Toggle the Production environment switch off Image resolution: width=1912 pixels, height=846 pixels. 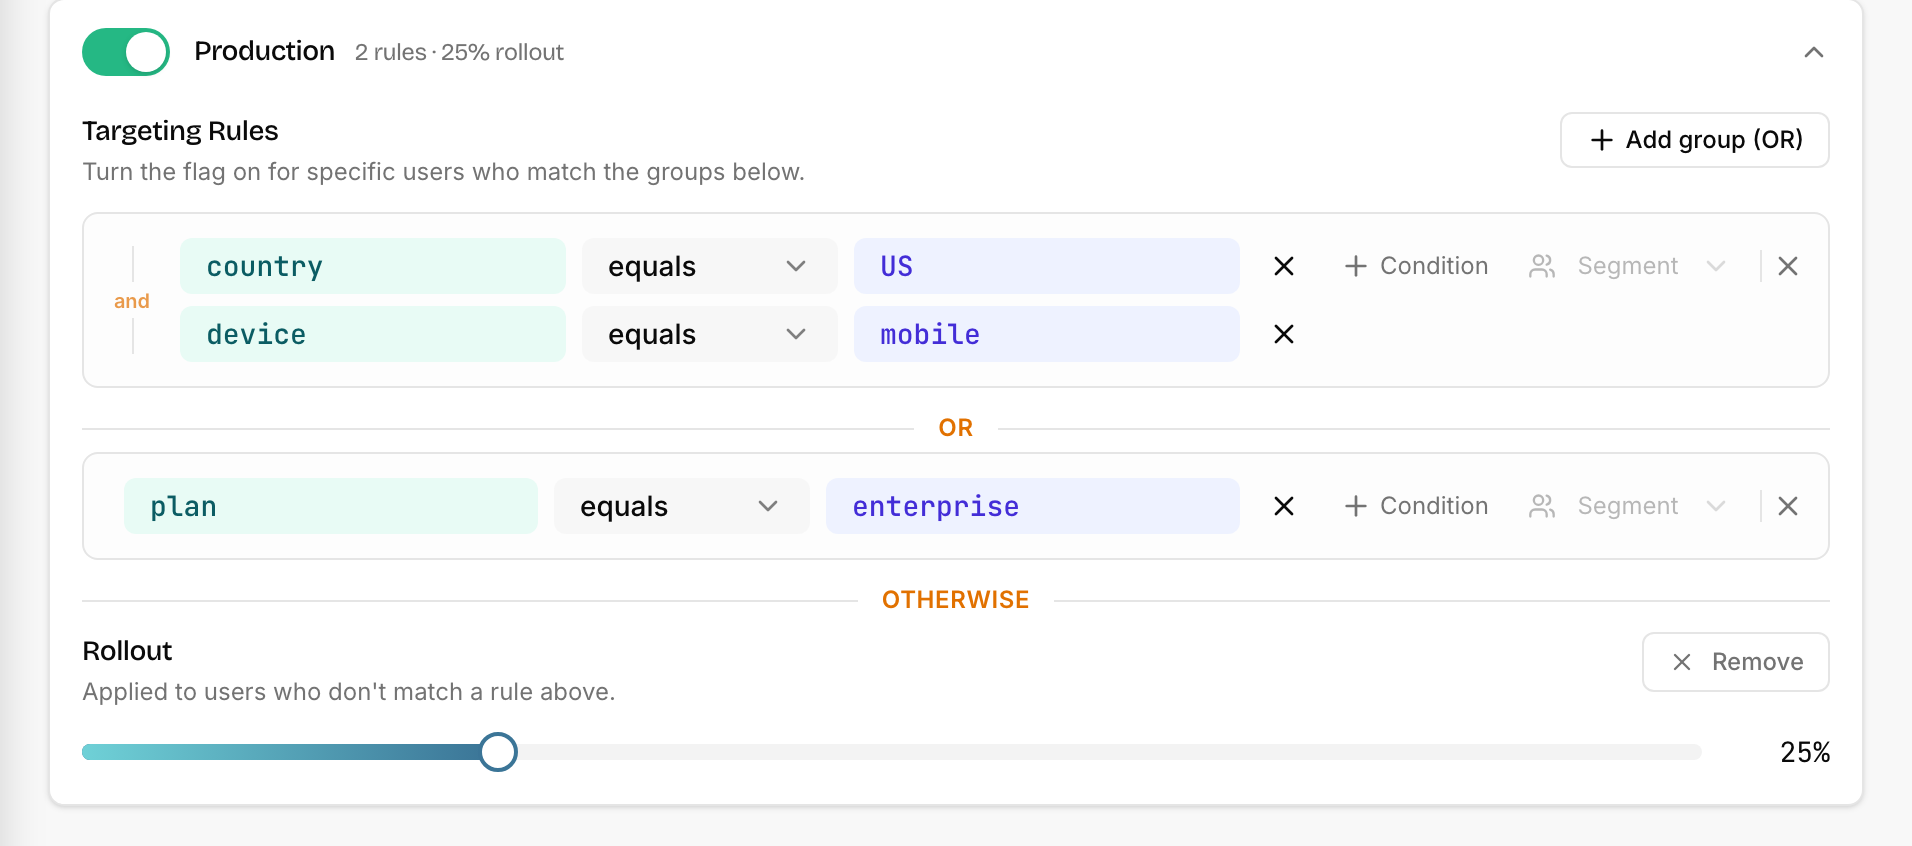[x=126, y=52]
